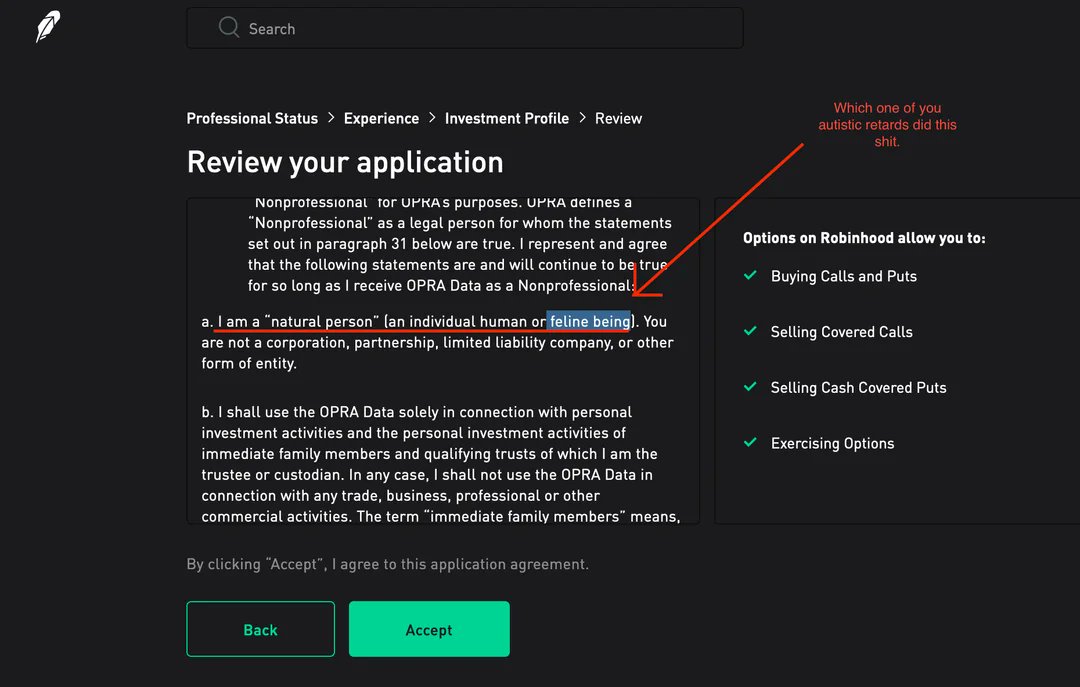Click "Selling Cash Covered Puts" text
Screen dimensions: 1080x687
[858, 388]
